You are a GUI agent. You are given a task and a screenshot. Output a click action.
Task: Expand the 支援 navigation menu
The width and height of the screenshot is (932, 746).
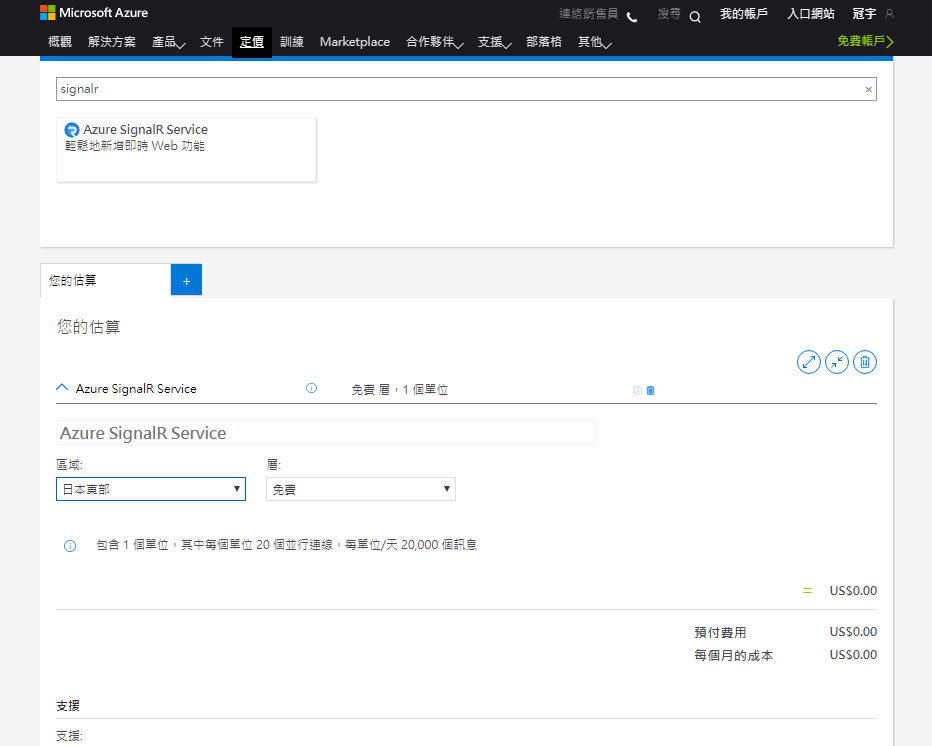[495, 42]
